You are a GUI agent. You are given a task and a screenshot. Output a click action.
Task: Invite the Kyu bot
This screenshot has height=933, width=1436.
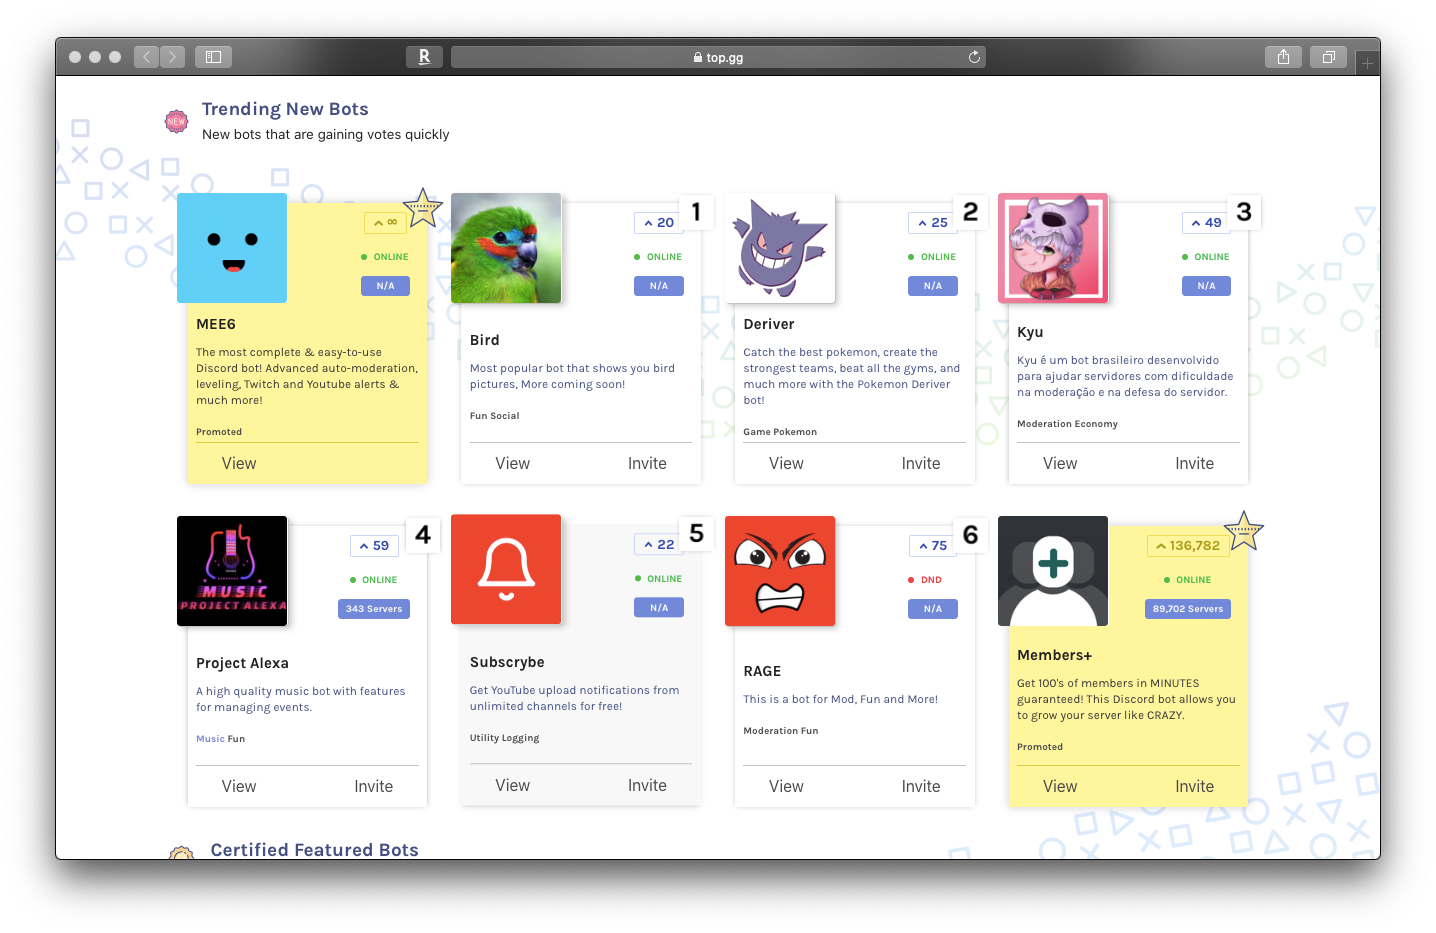(x=1194, y=464)
